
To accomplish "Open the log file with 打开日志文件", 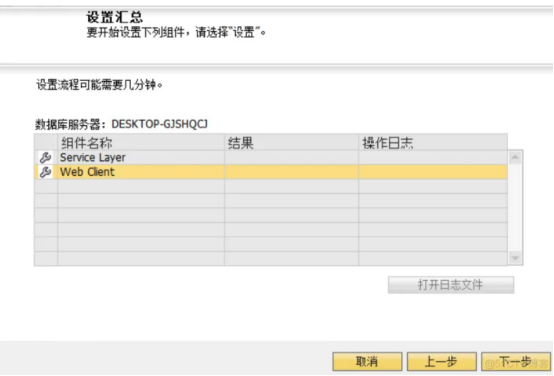I will pyautogui.click(x=451, y=285).
